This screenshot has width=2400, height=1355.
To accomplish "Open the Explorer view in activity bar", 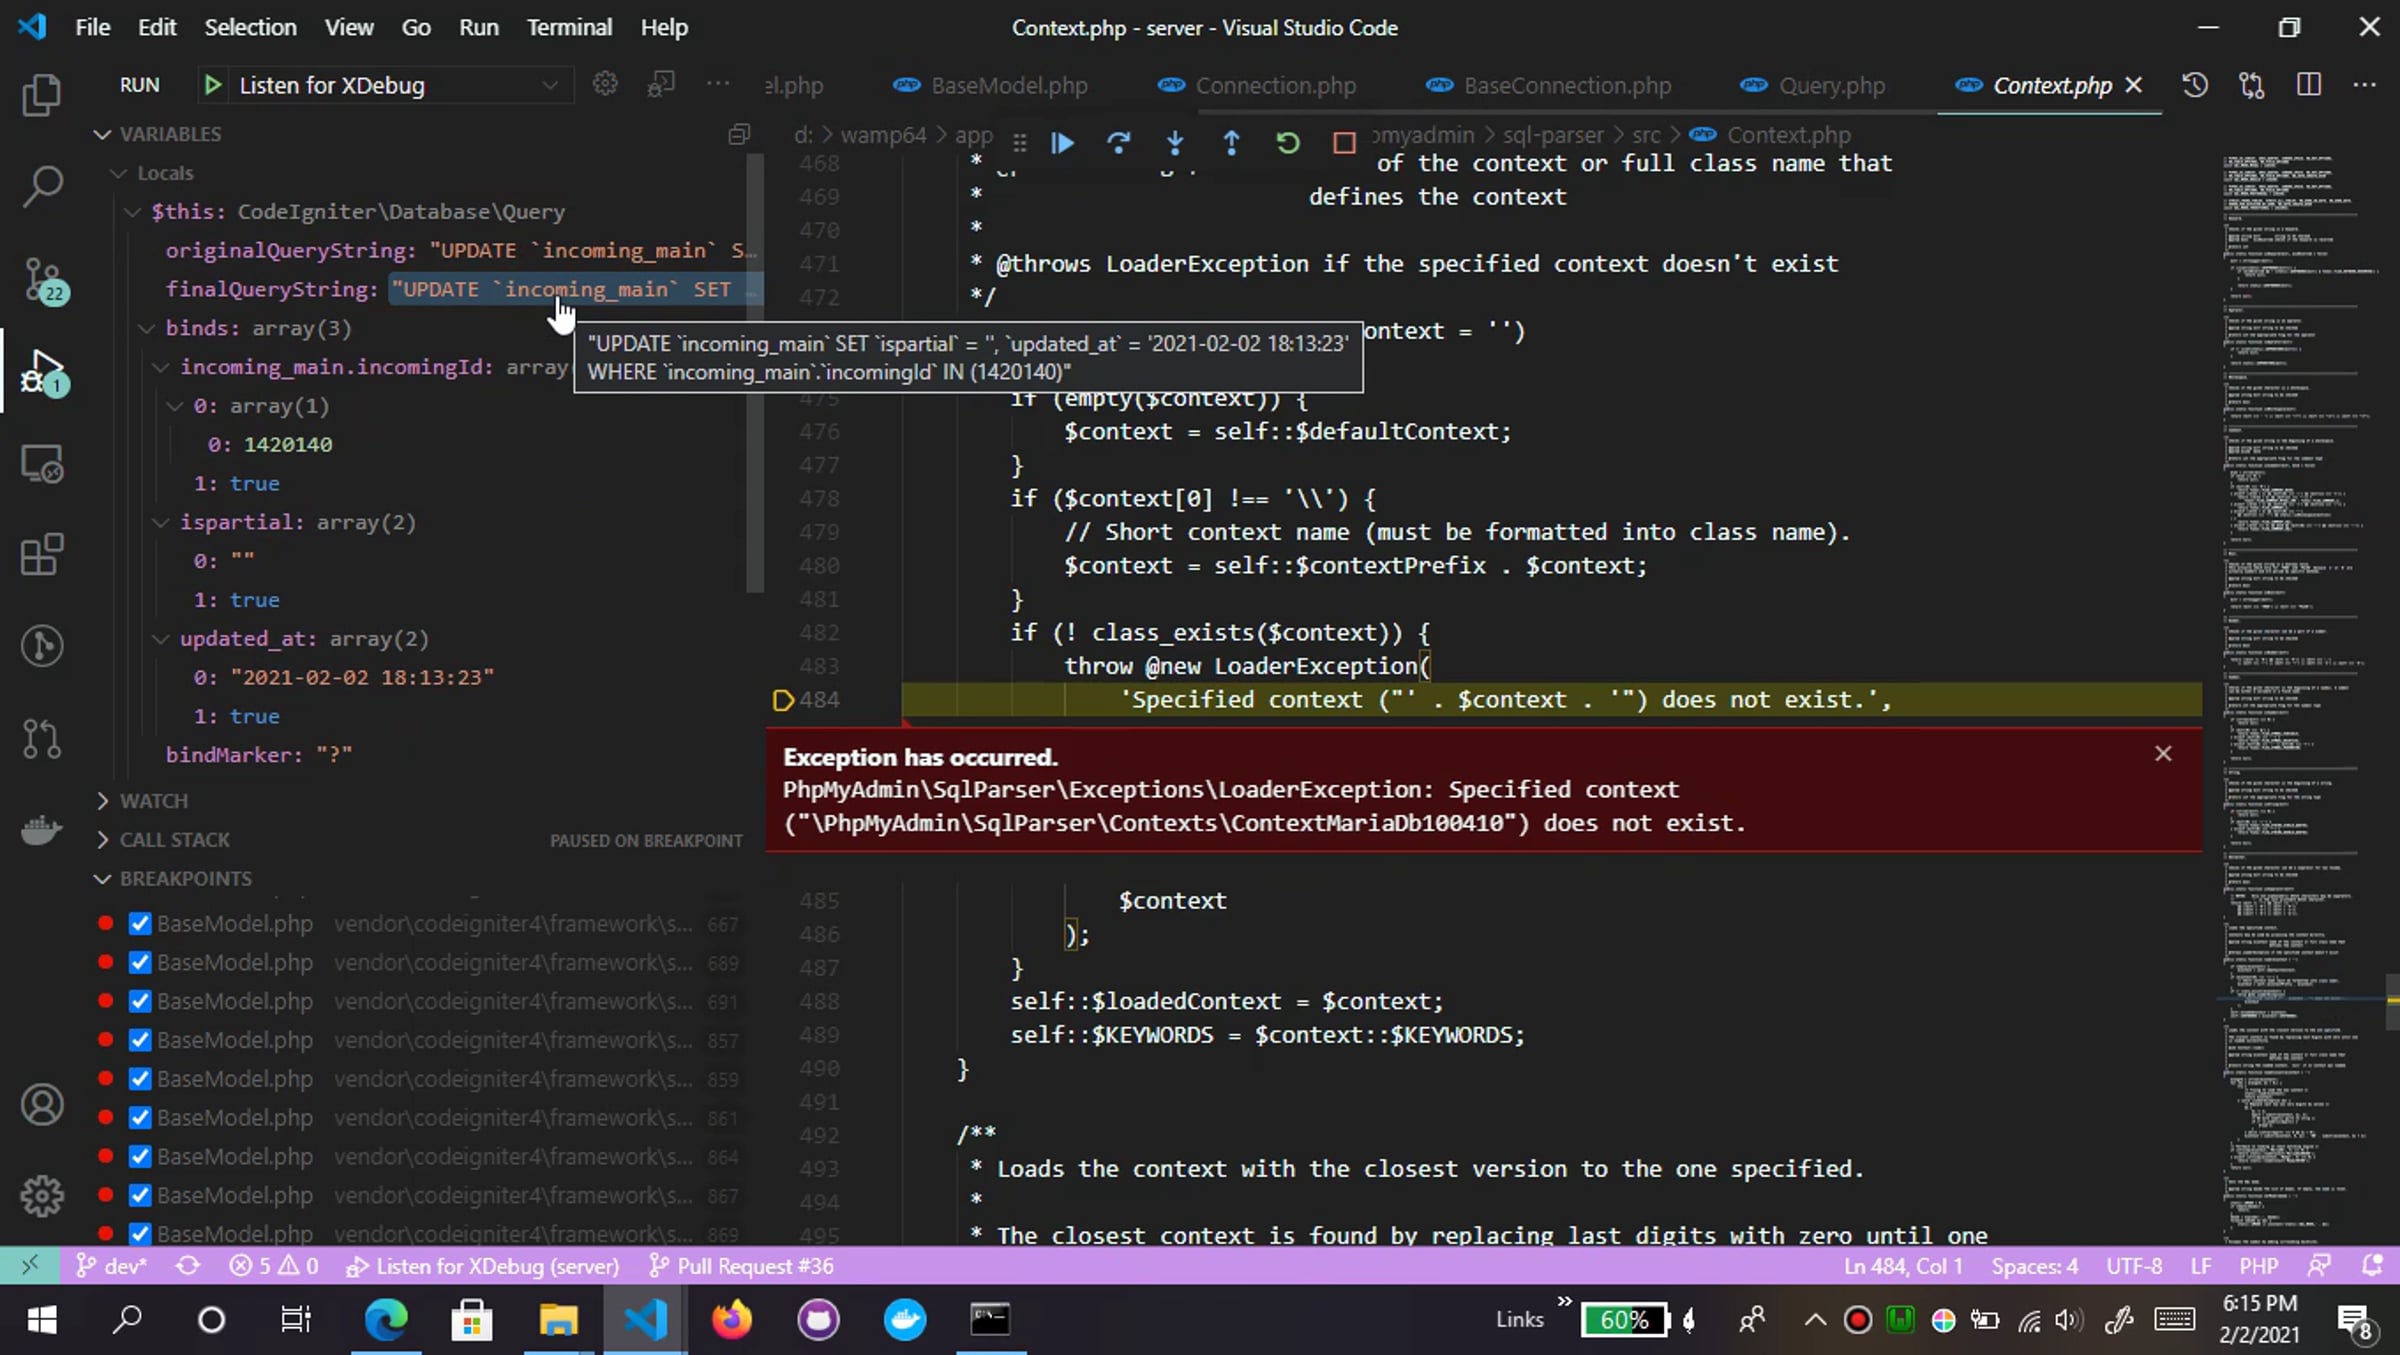I will [42, 95].
